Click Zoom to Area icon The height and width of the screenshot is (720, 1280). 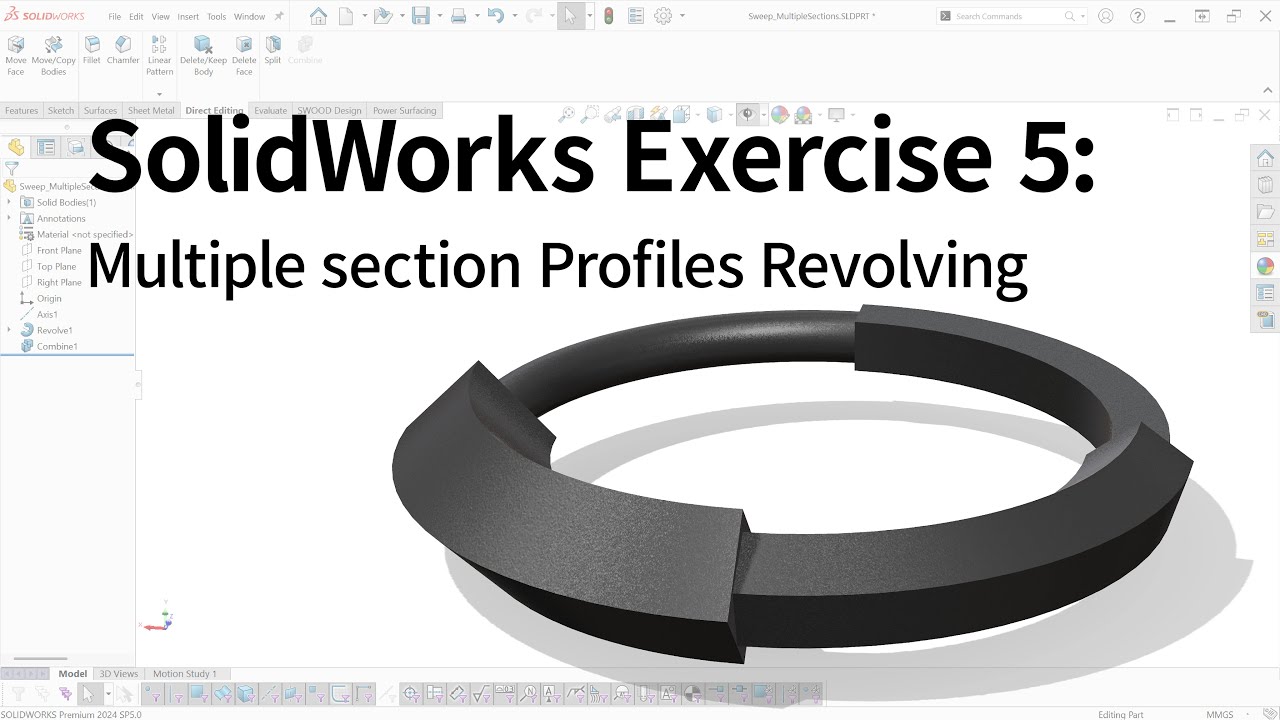click(x=590, y=114)
